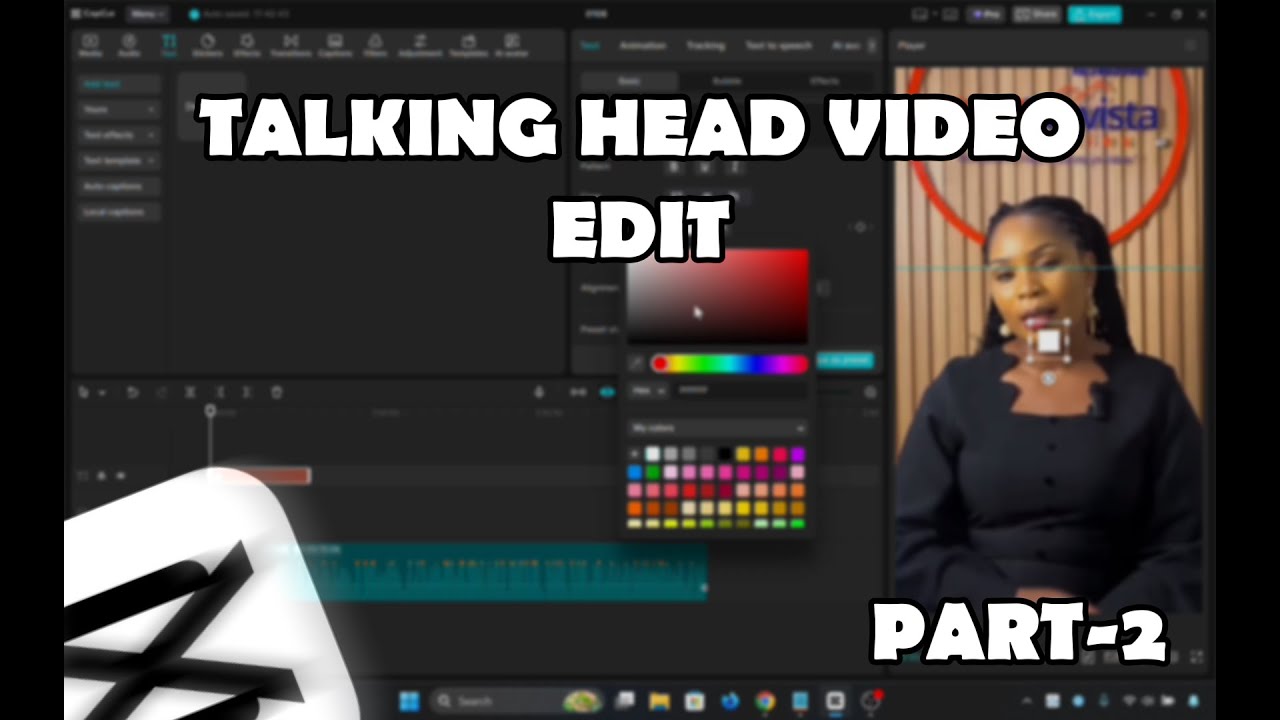This screenshot has height=720, width=1280.
Task: Open the Audio panel icon
Action: (x=129, y=44)
